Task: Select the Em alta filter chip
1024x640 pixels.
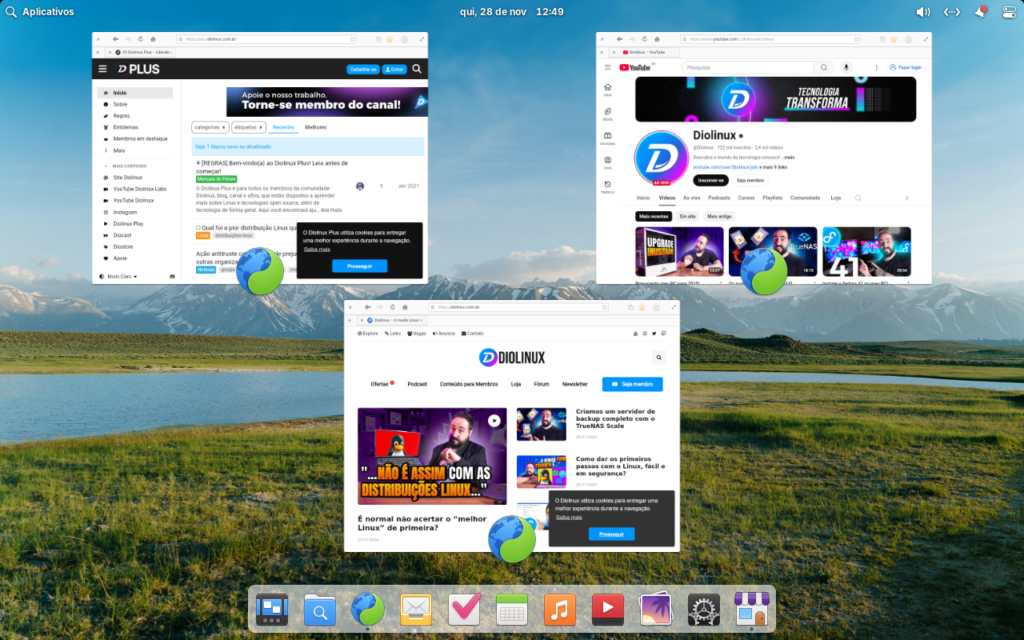Action: (x=688, y=216)
